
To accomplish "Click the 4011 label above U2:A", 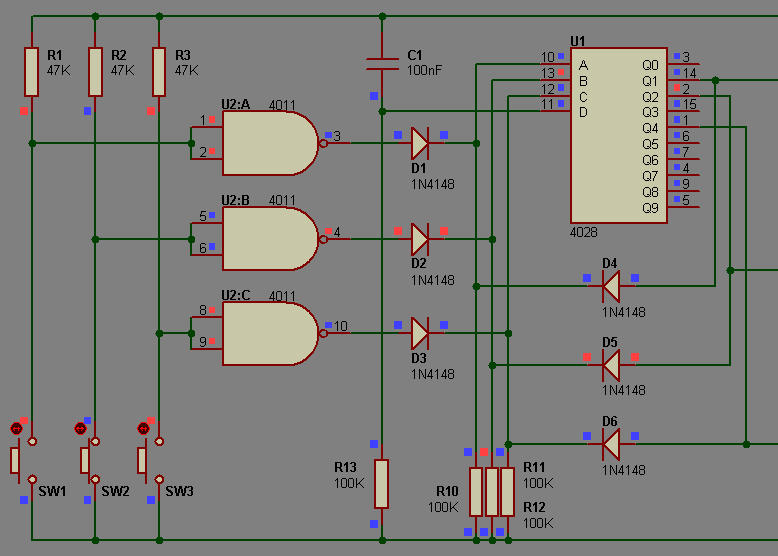I will [x=282, y=105].
